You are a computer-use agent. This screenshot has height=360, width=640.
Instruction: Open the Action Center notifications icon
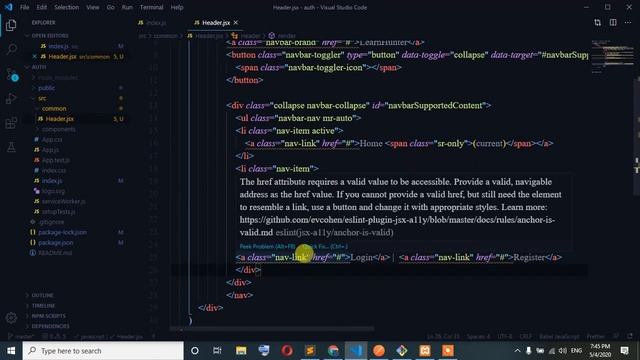click(x=624, y=351)
